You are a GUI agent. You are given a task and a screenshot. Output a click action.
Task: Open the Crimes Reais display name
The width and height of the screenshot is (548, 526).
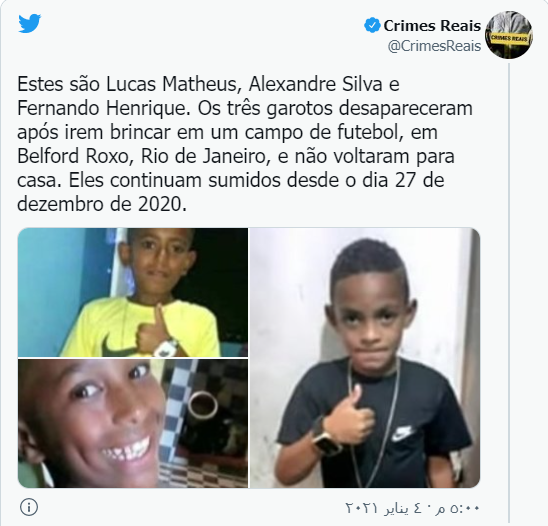(x=432, y=26)
